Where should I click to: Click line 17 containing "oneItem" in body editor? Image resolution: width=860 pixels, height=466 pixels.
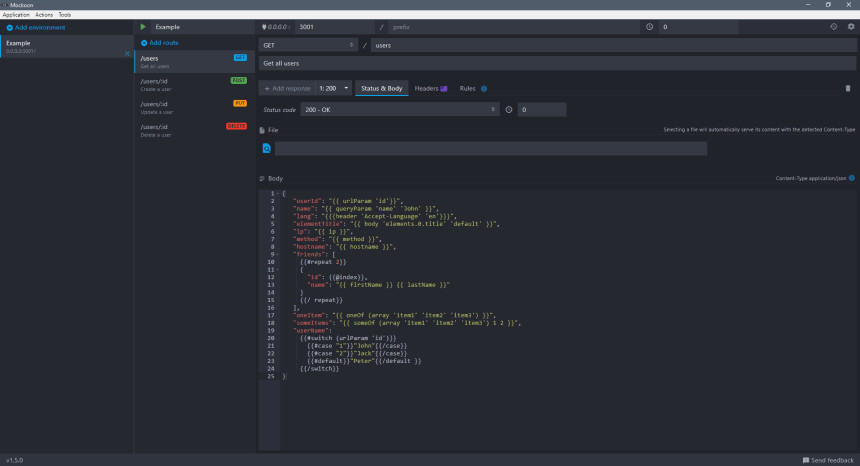pyautogui.click(x=394, y=315)
